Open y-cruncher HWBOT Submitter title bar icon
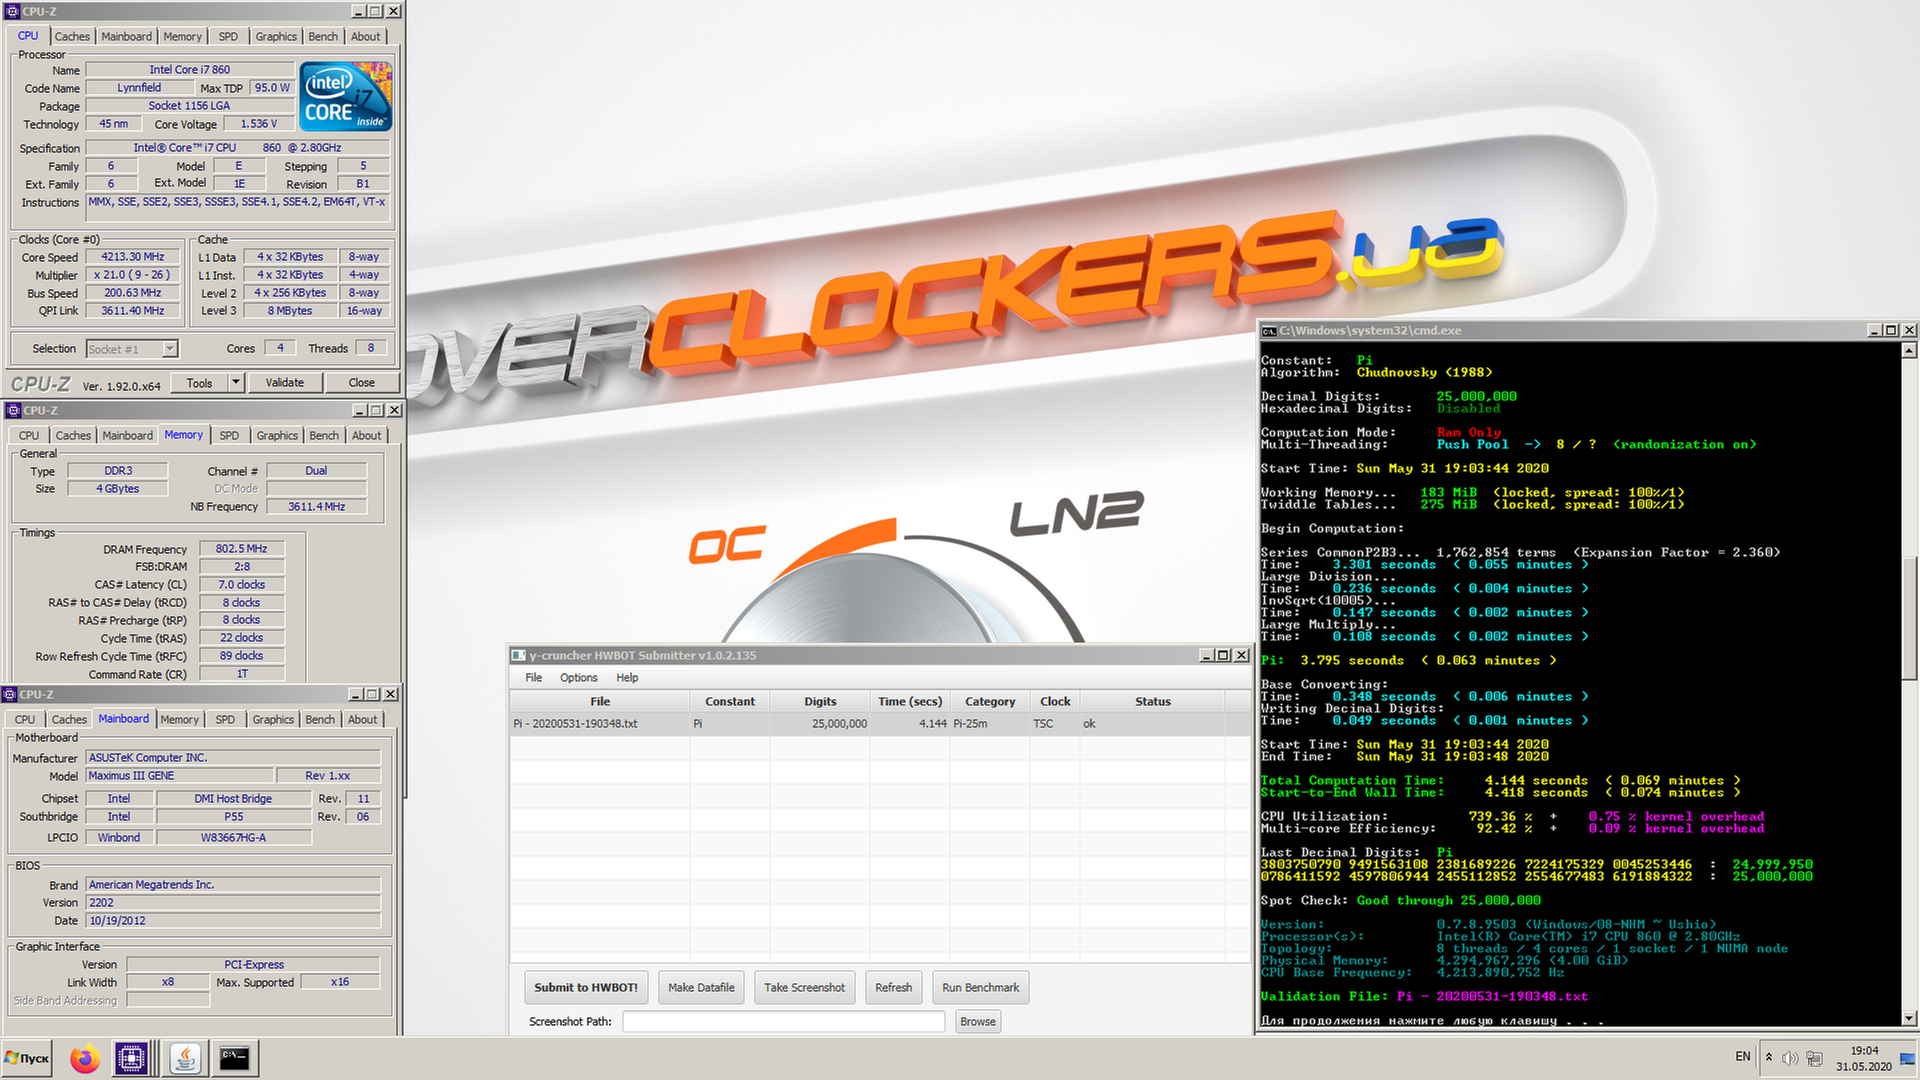Image resolution: width=1920 pixels, height=1080 pixels. click(518, 655)
